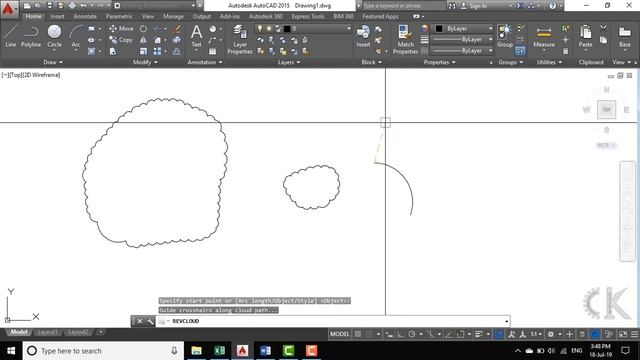640x360 pixels.
Task: Open the View ribbon tab
Action: point(148,16)
